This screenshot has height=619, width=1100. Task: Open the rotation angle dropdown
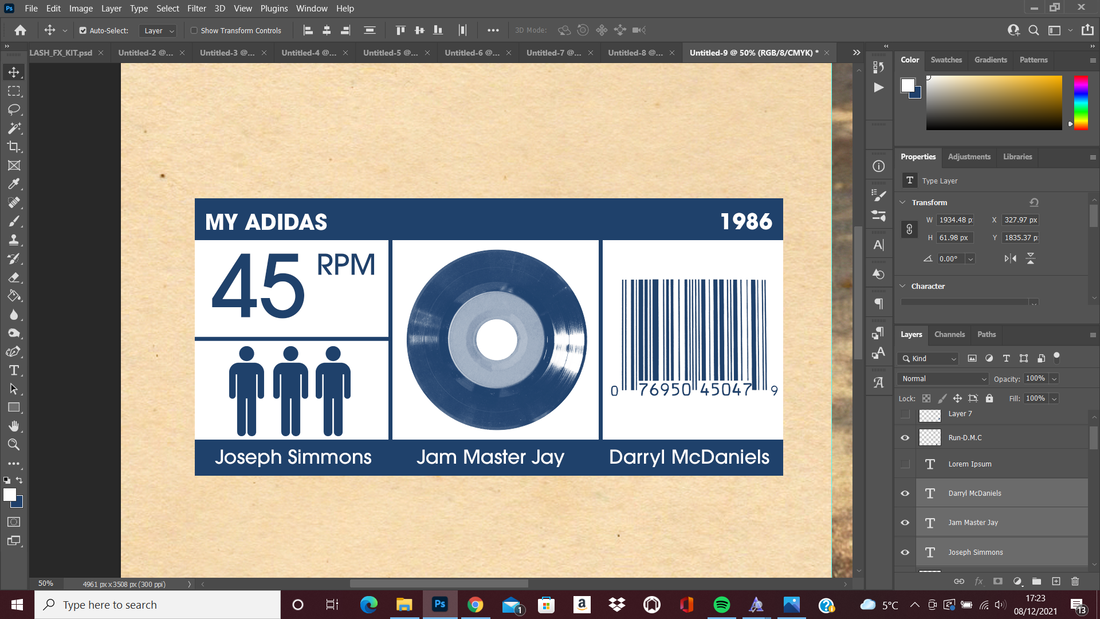pyautogui.click(x=970, y=259)
